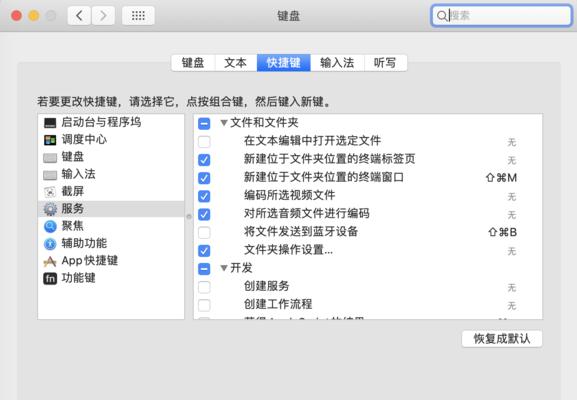
Task: Collapse the 文件和文件夹 disclosure triangle
Action: pos(223,123)
